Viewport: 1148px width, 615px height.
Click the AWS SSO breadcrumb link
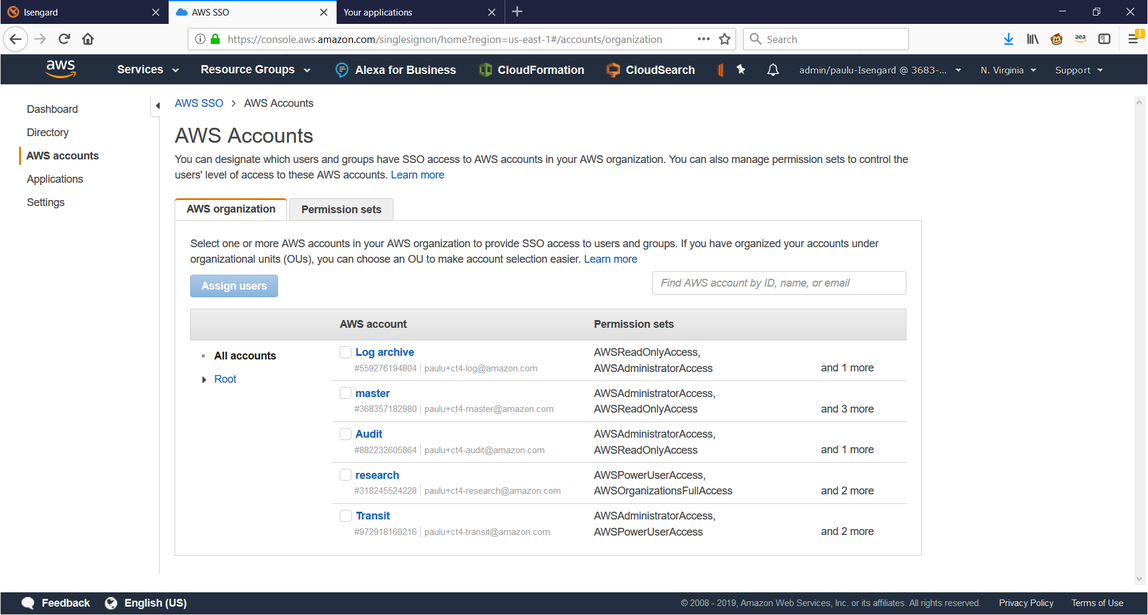pyautogui.click(x=199, y=103)
